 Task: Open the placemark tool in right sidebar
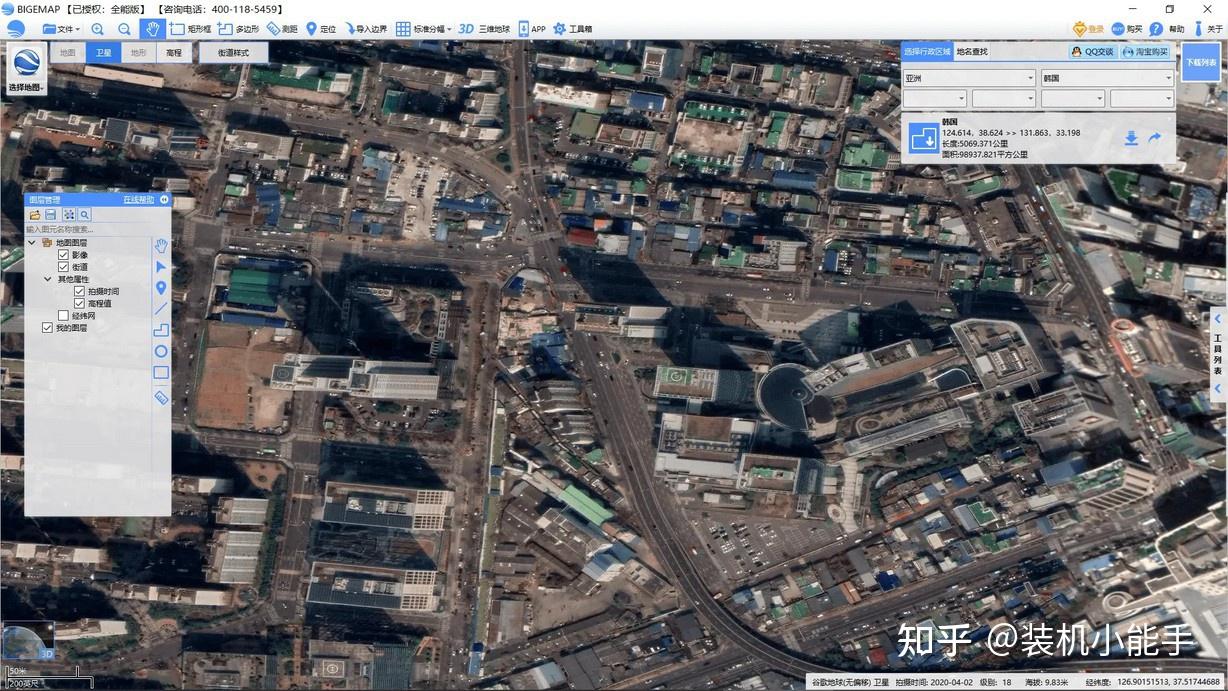click(161, 287)
